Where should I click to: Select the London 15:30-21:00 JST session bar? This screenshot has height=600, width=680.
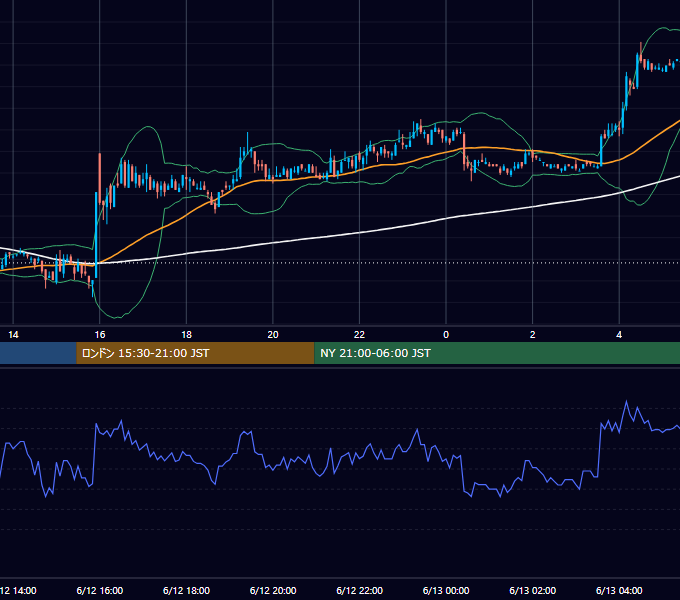(195, 353)
